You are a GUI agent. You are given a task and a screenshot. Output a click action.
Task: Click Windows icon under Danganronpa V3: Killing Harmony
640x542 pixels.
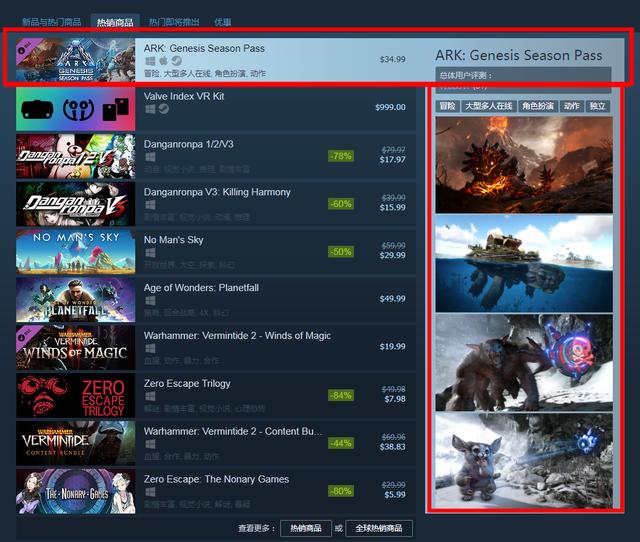150,204
